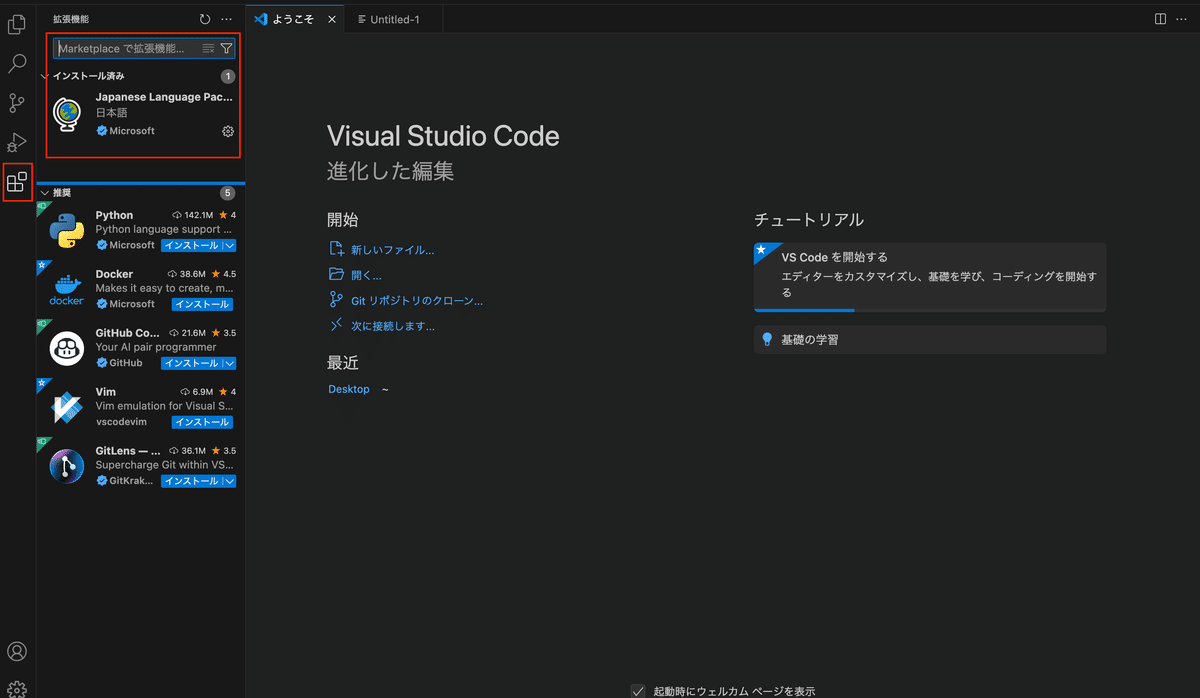Open the Extensions view icon
The width and height of the screenshot is (1200, 698).
[17, 182]
